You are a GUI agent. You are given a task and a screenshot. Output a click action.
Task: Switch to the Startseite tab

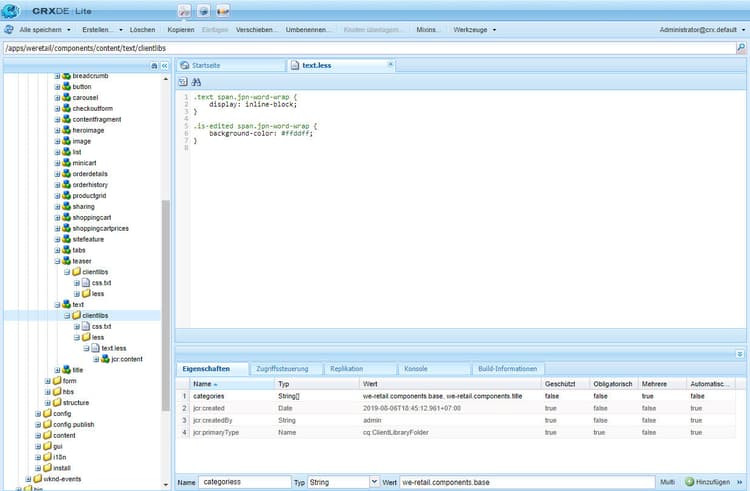(x=205, y=66)
